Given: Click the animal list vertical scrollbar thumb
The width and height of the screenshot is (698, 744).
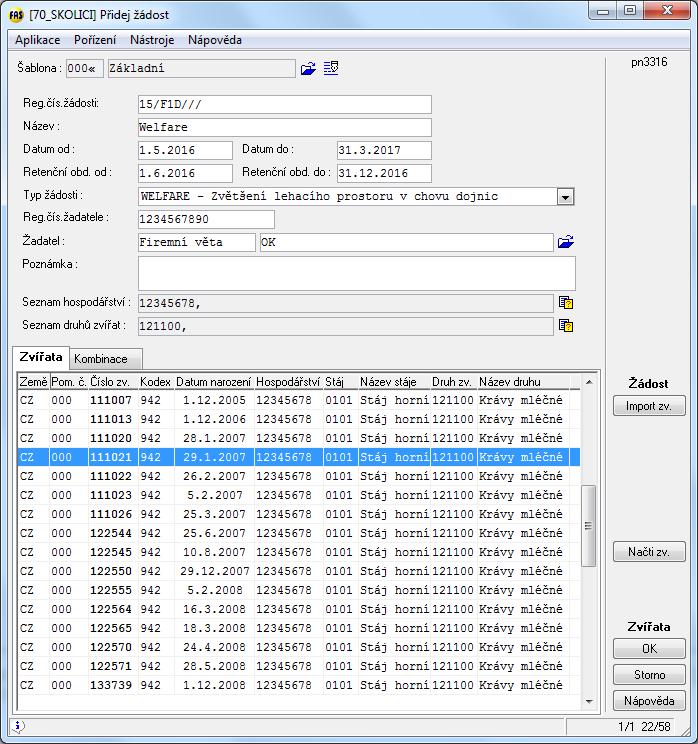Looking at the screenshot, I should tap(589, 526).
